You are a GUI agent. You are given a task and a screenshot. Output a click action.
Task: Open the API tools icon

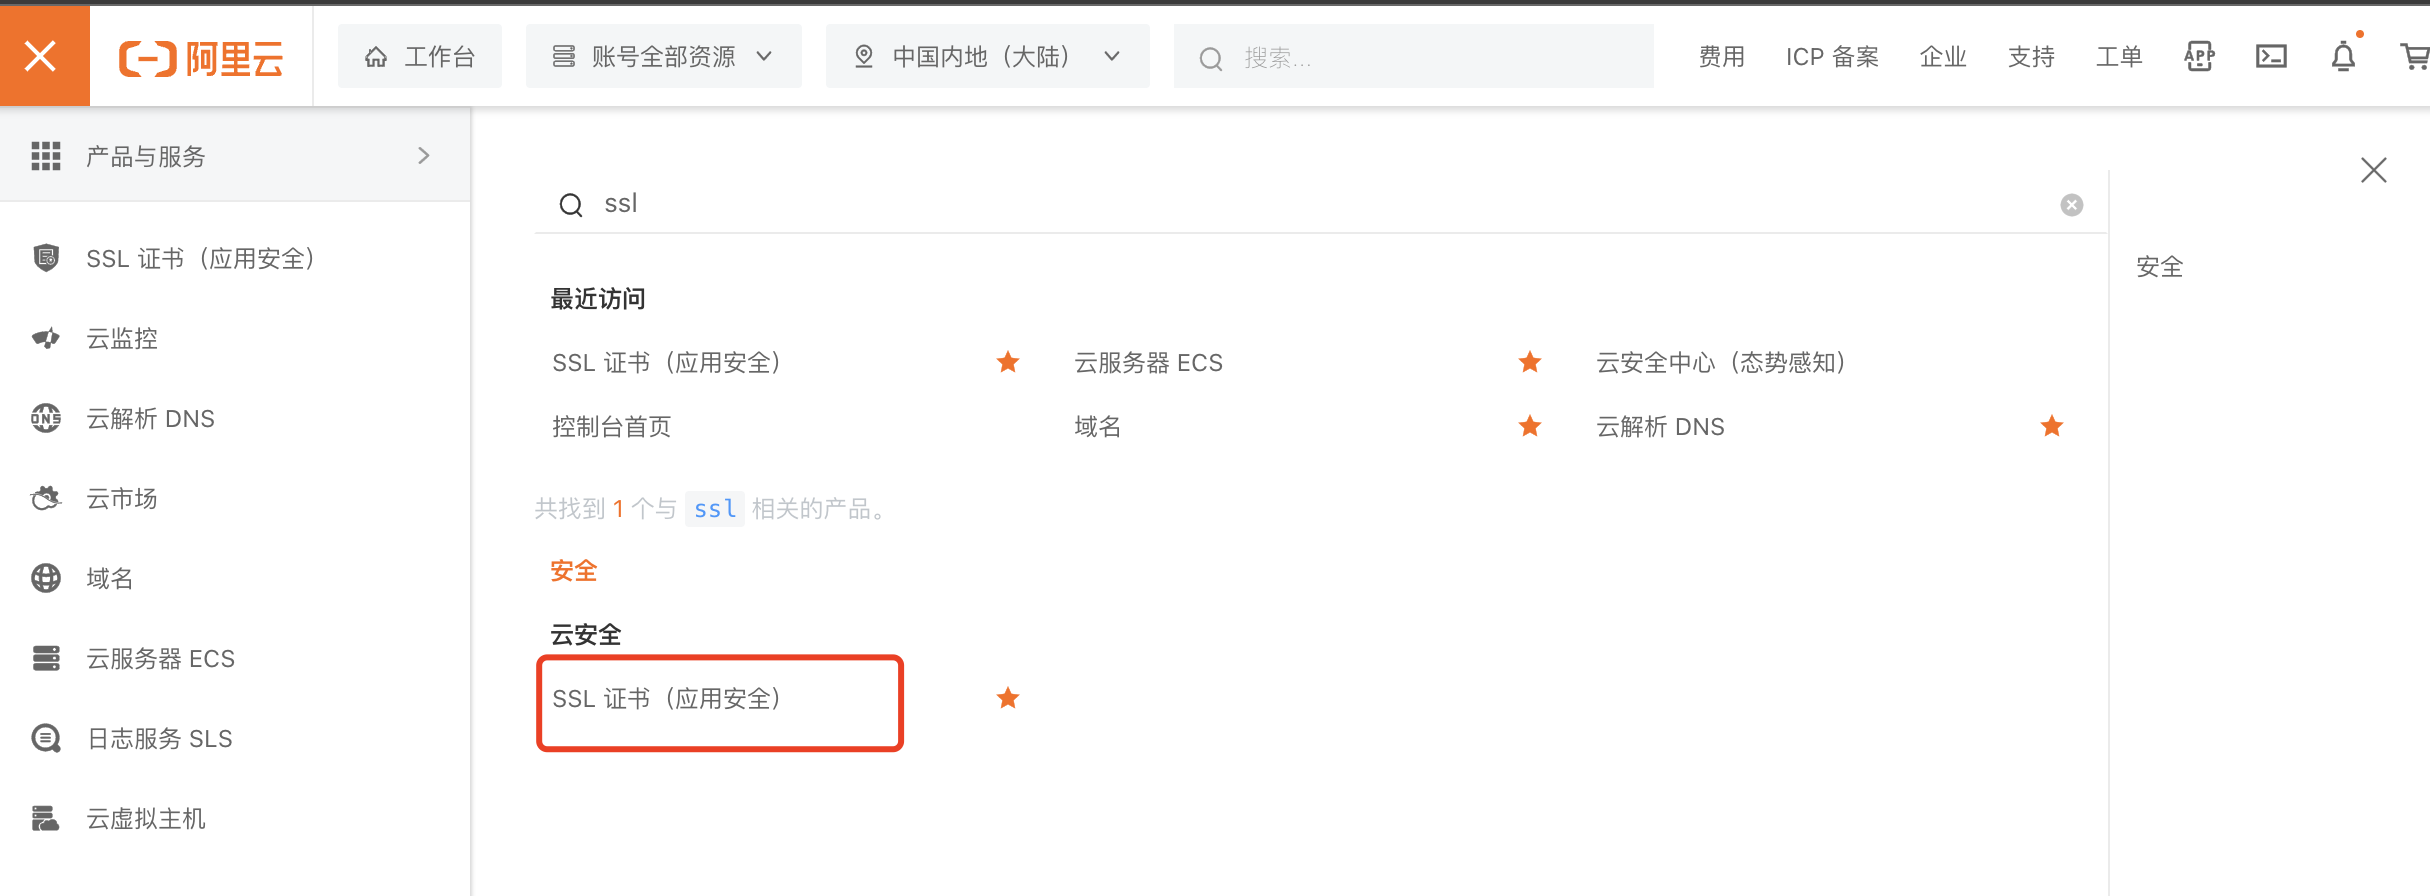(x=2199, y=57)
